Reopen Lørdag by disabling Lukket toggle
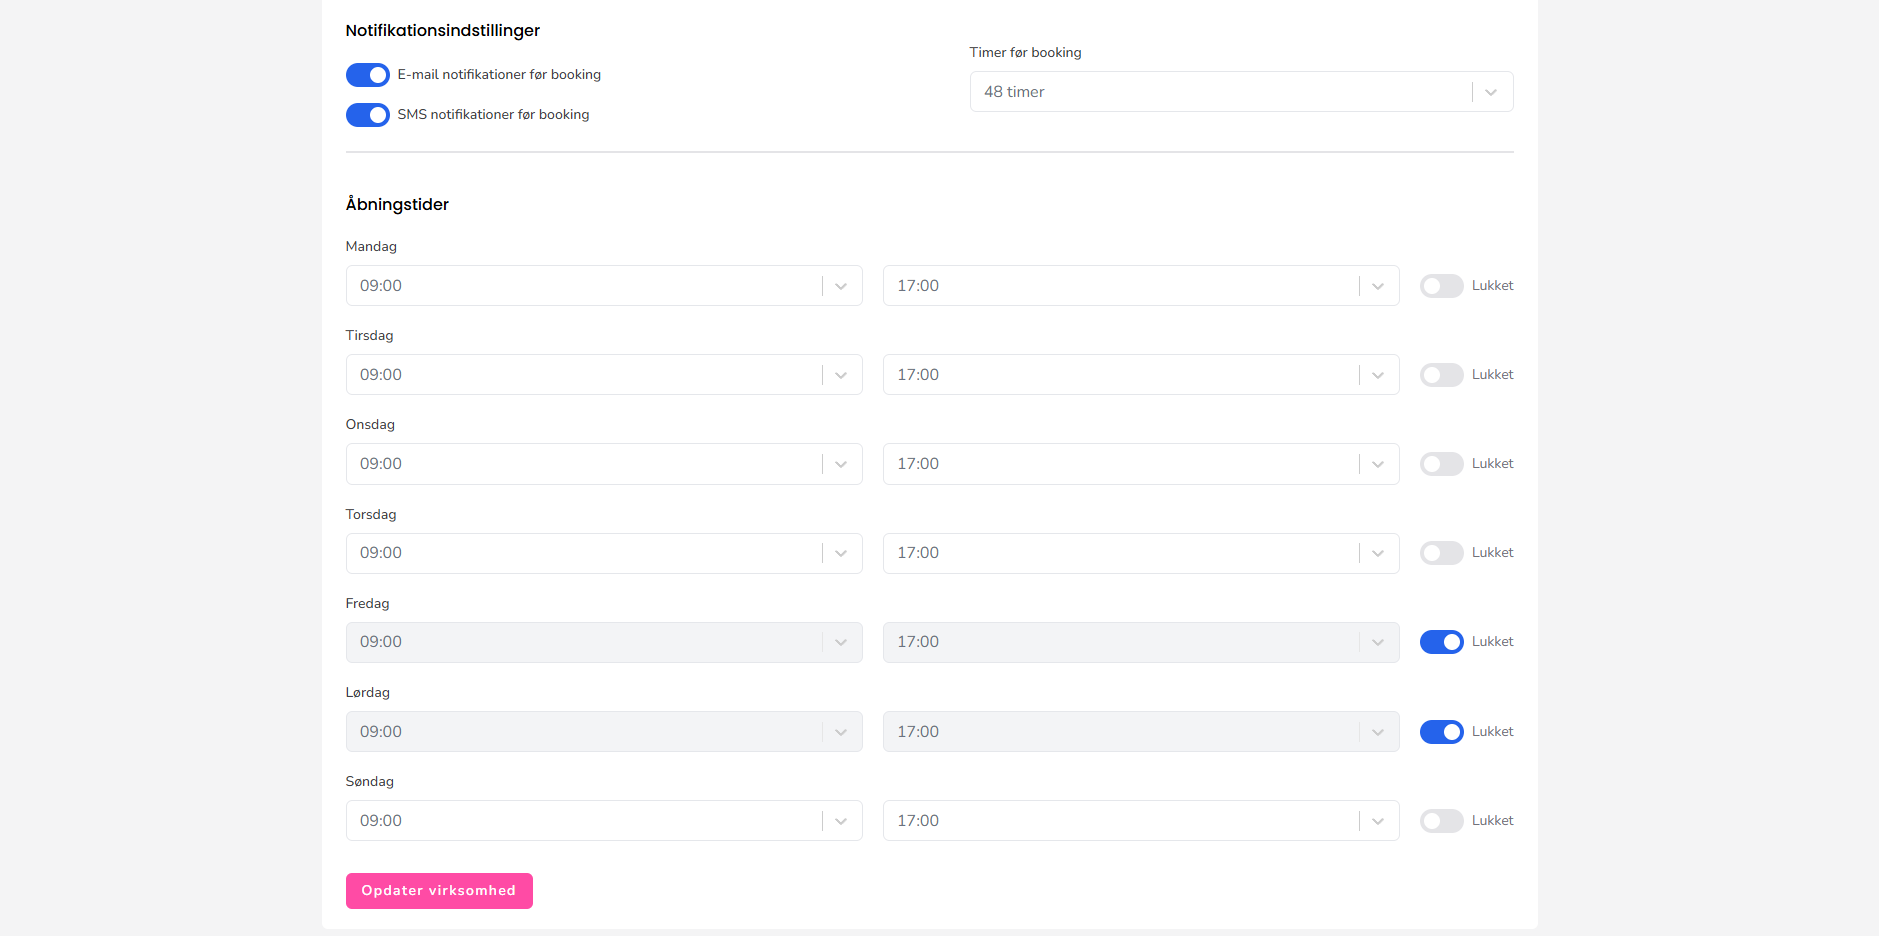The width and height of the screenshot is (1879, 936). (x=1441, y=732)
